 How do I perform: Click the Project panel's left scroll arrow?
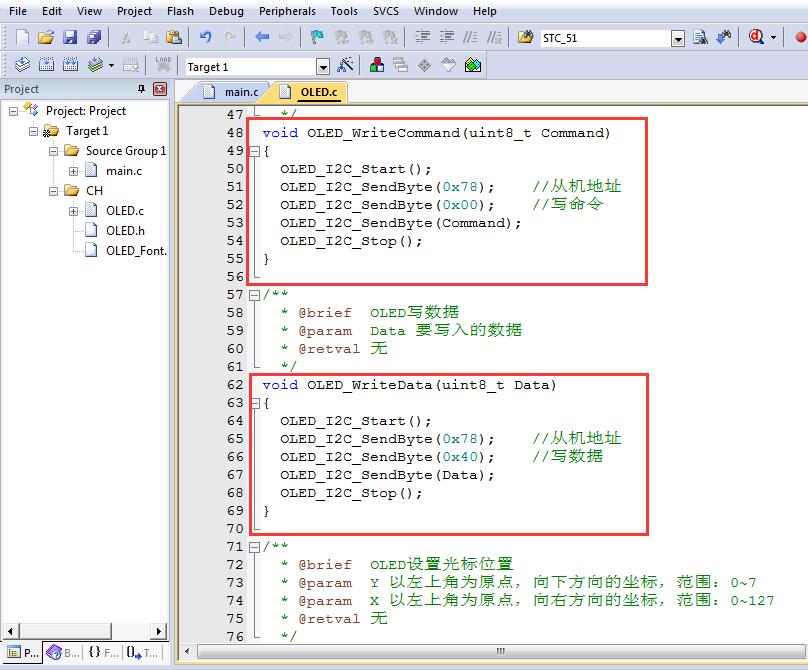(x=11, y=631)
